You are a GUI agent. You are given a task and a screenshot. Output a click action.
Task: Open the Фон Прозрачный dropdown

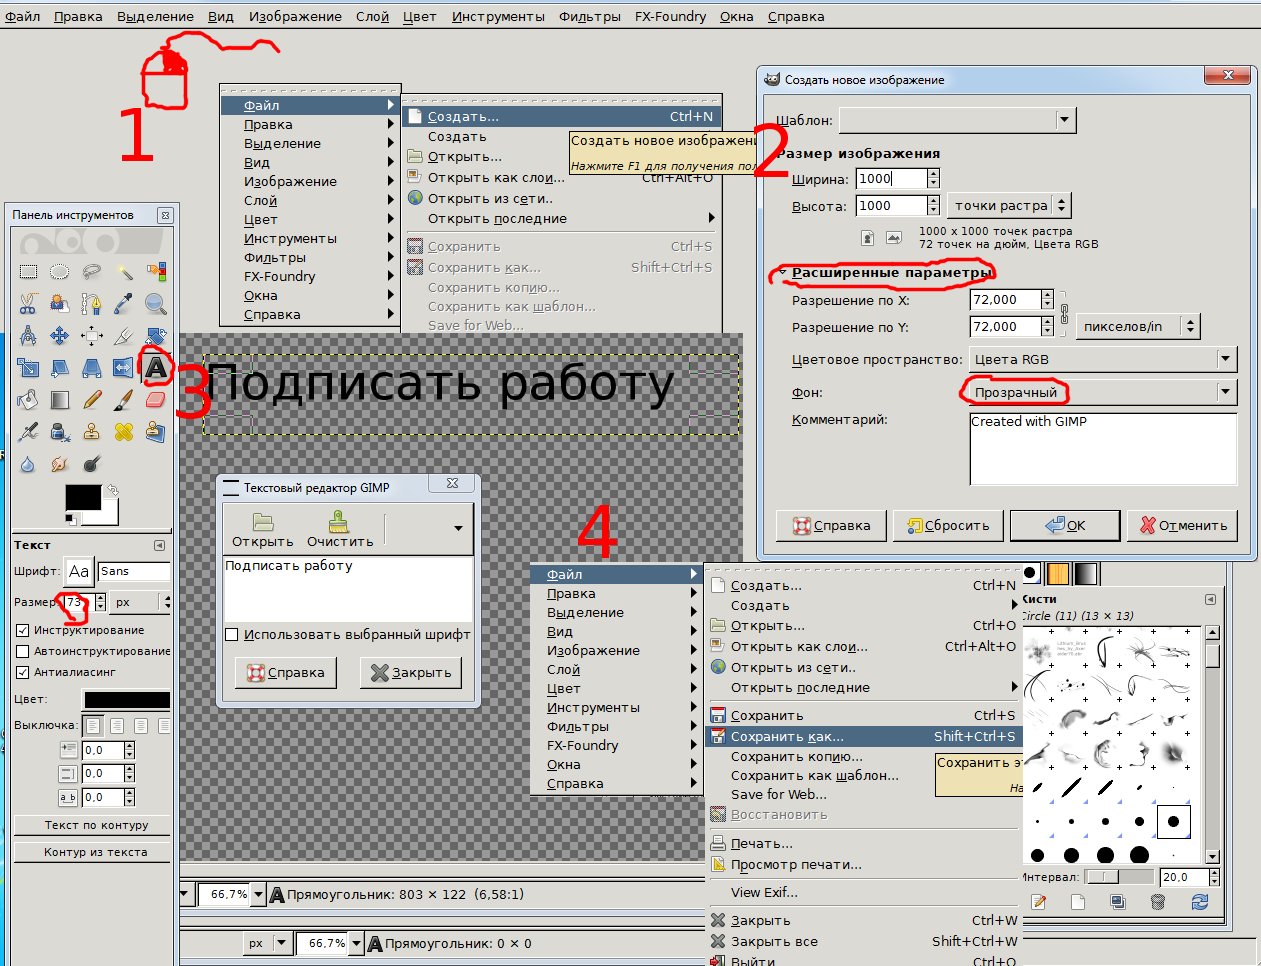[1103, 392]
